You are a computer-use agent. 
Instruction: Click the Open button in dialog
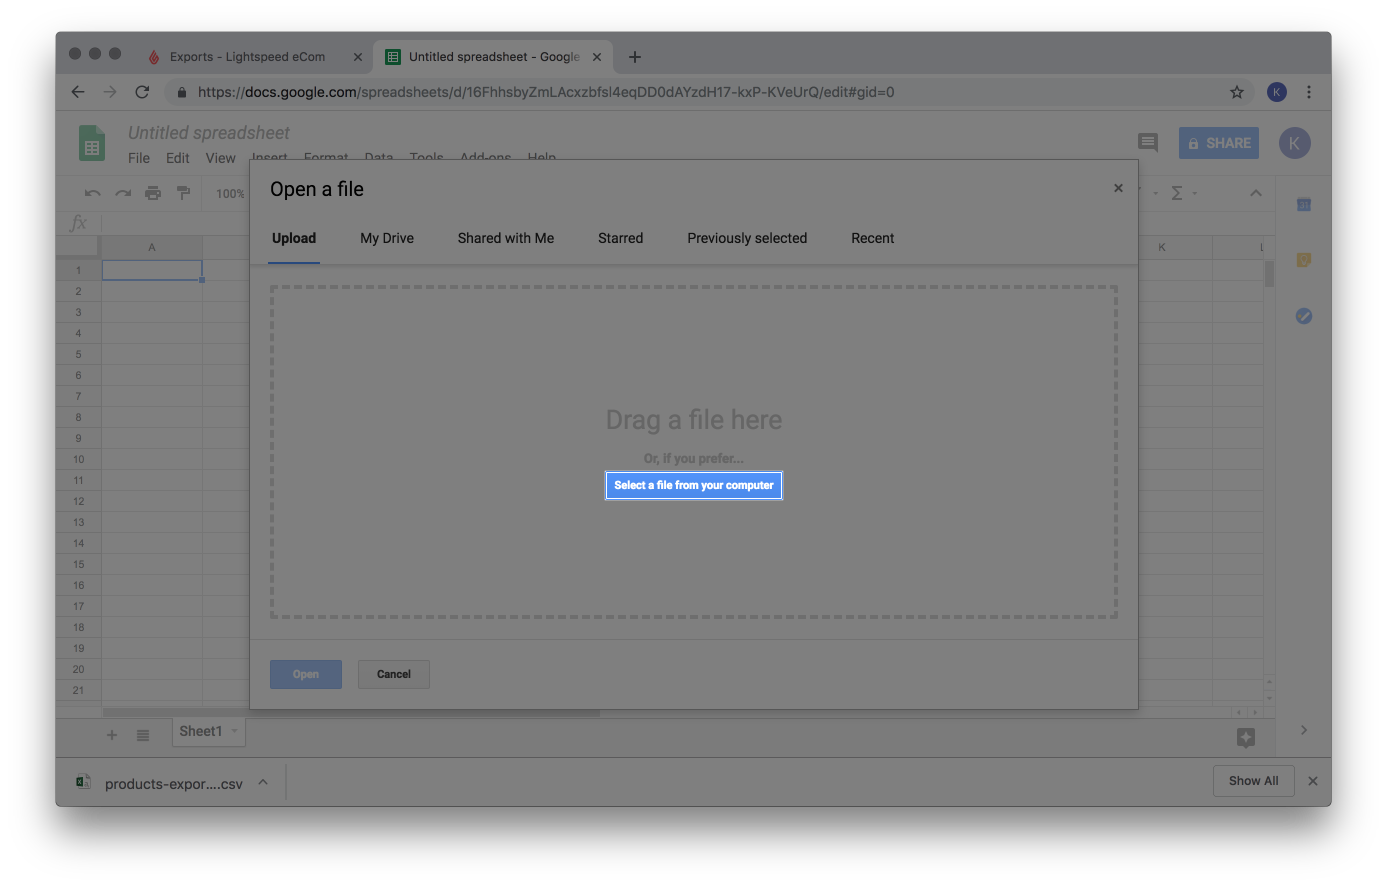coord(306,674)
